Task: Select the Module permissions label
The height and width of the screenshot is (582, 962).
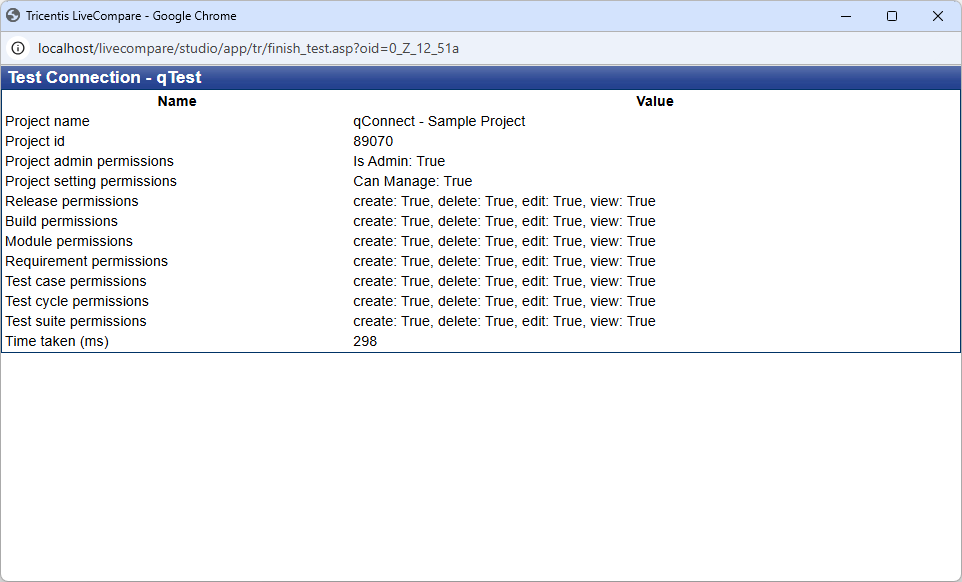Action: [x=68, y=241]
